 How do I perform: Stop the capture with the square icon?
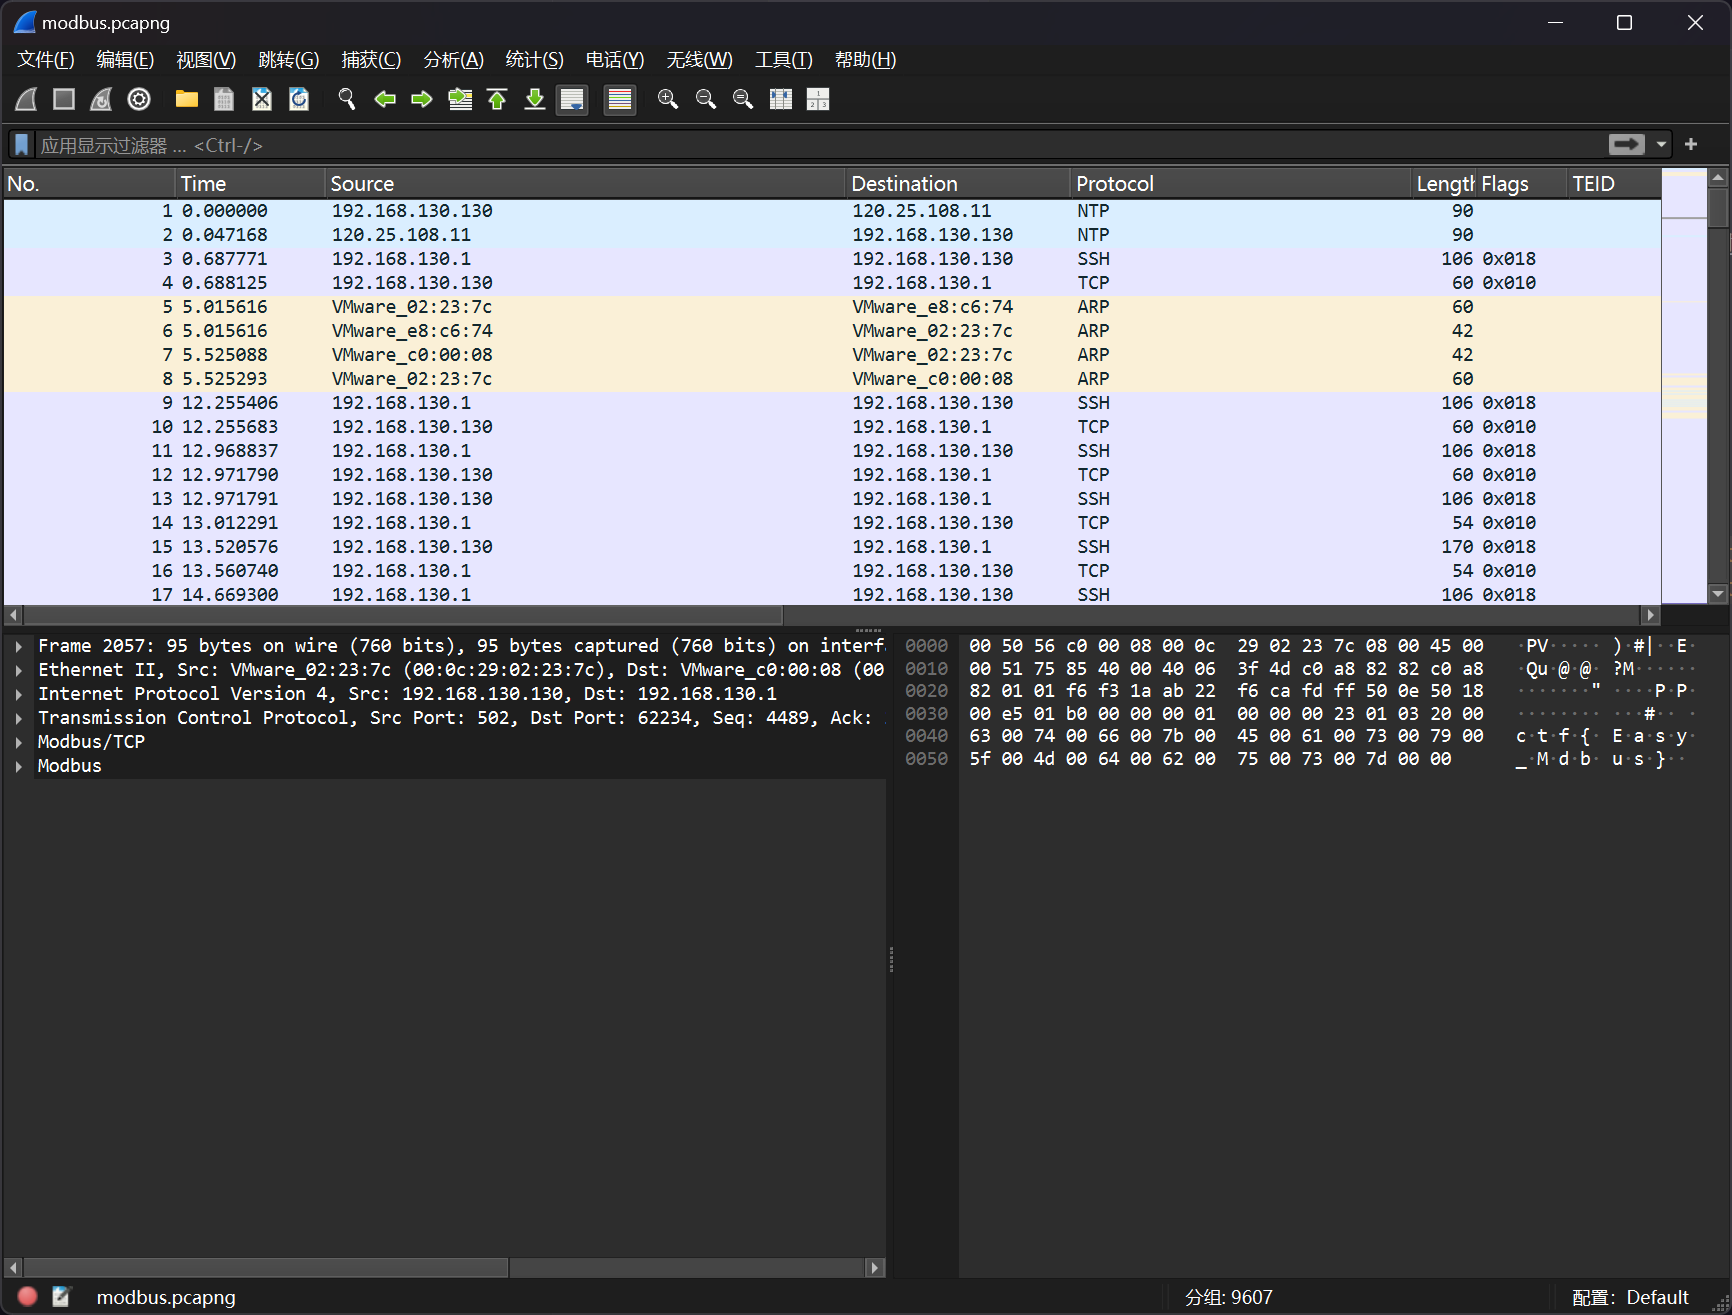point(64,99)
